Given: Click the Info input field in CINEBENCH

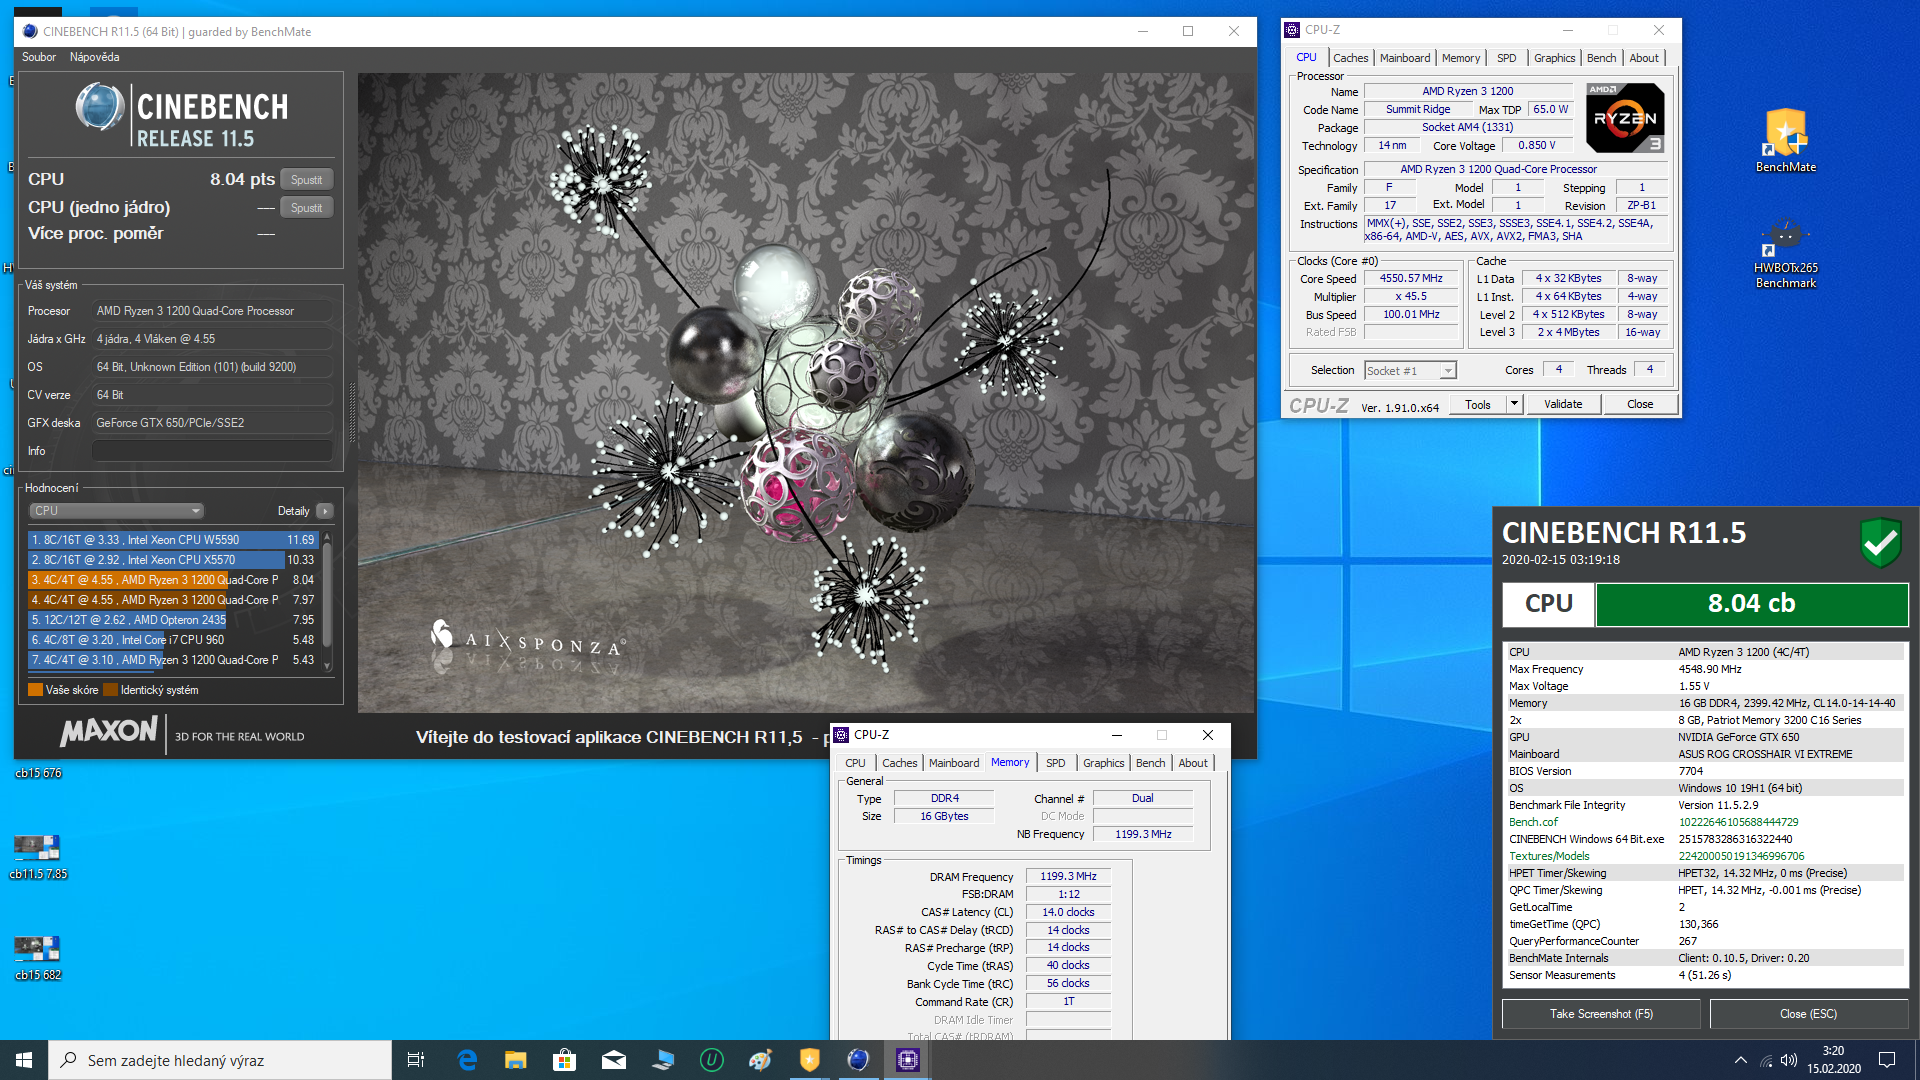Looking at the screenshot, I should pyautogui.click(x=212, y=451).
